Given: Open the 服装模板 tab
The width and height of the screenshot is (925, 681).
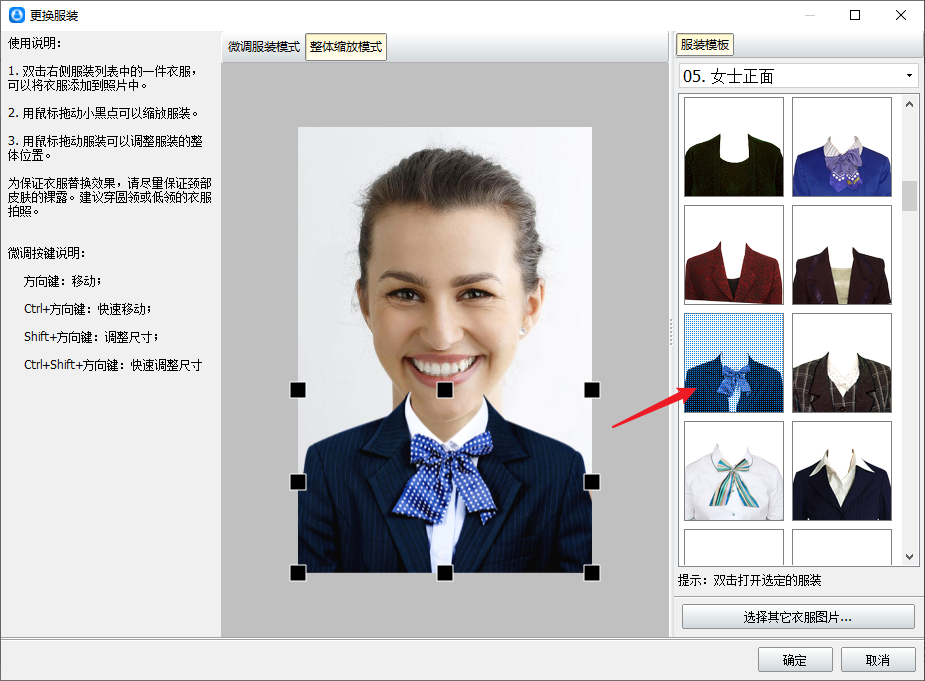Looking at the screenshot, I should (704, 45).
